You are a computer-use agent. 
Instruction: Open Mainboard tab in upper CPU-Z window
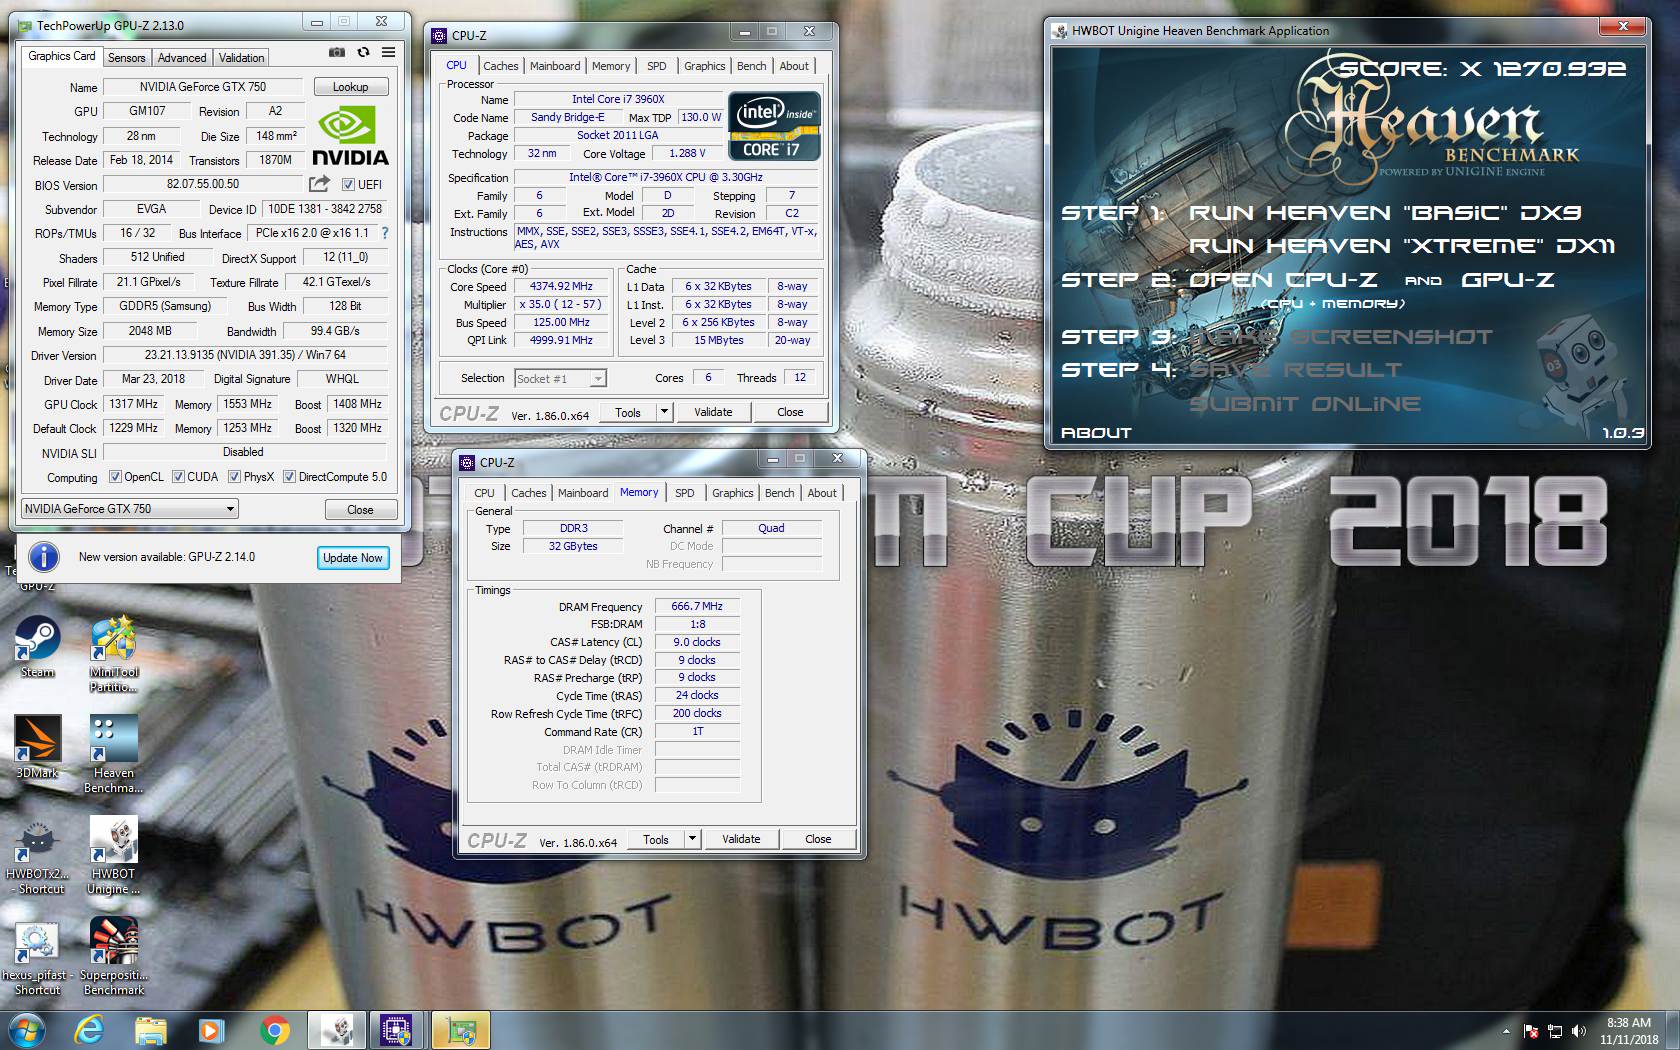pos(555,66)
